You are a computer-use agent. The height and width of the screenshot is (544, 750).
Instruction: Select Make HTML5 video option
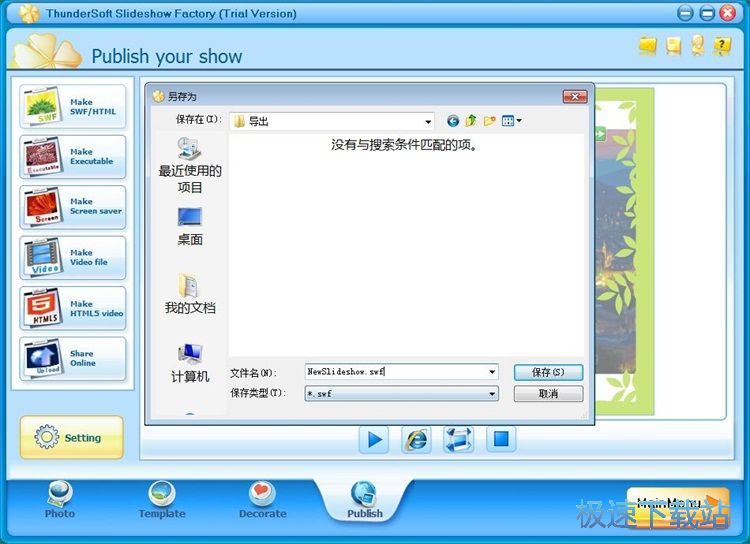pyautogui.click(x=73, y=308)
